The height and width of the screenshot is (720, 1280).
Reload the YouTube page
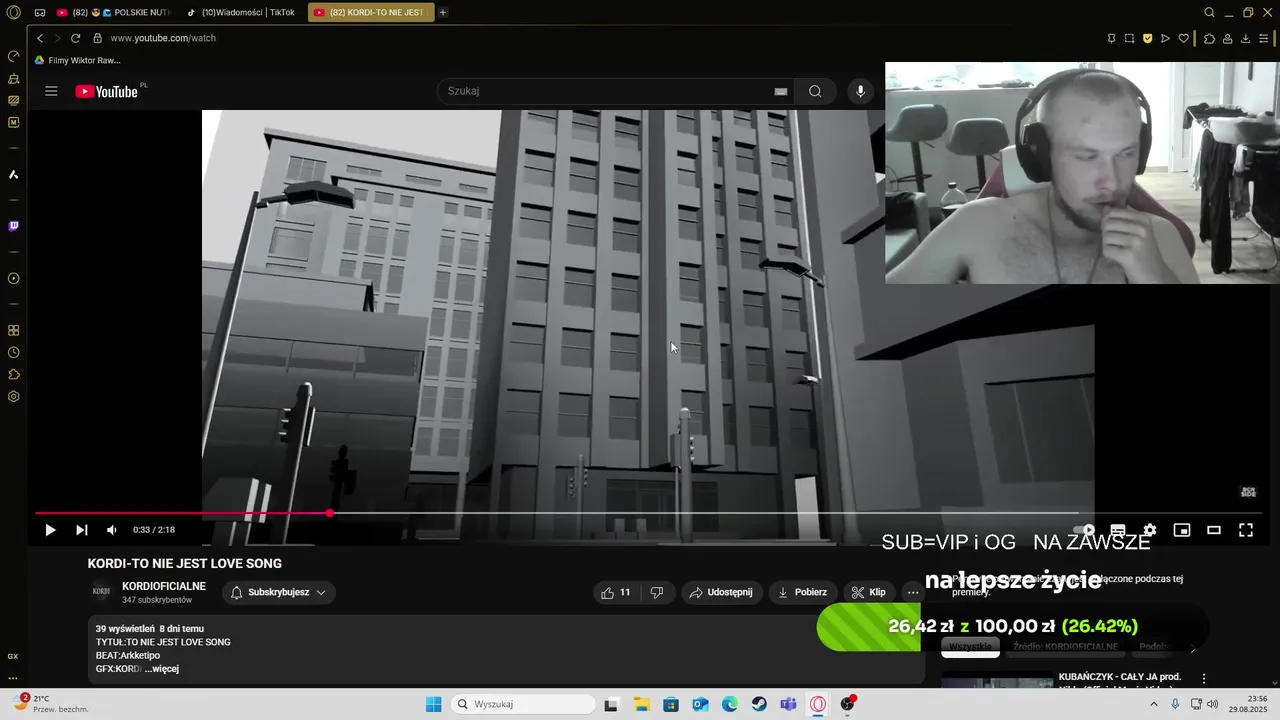75,38
